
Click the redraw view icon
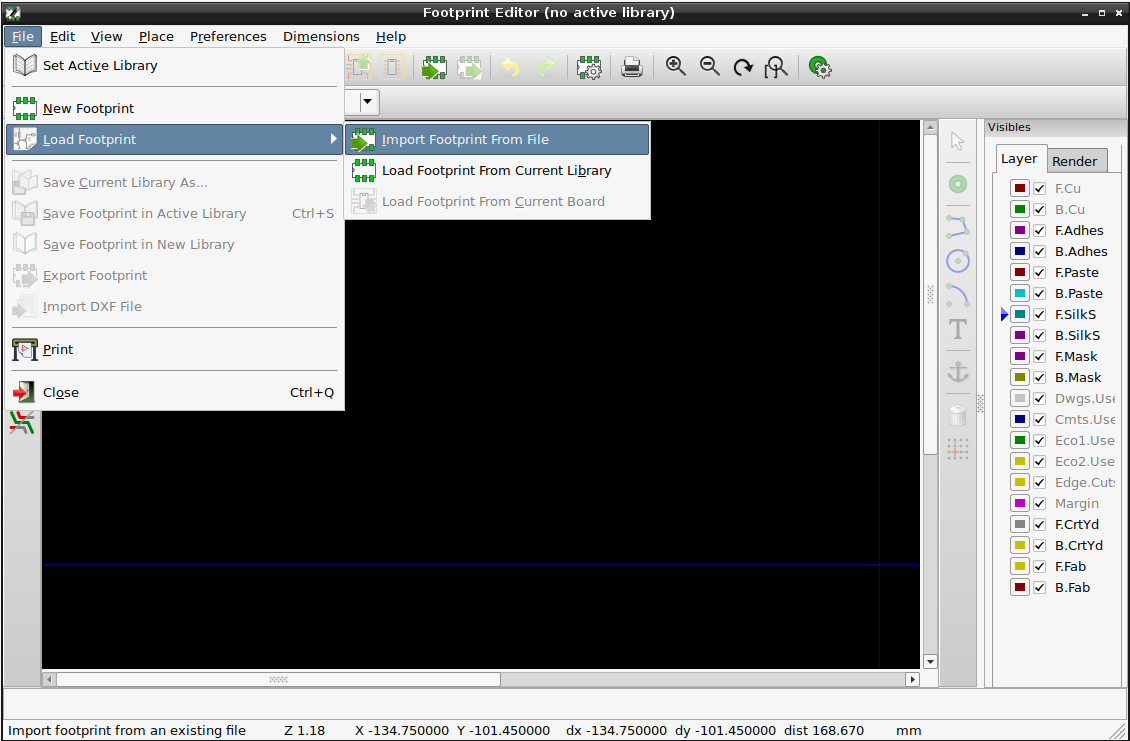[743, 68]
